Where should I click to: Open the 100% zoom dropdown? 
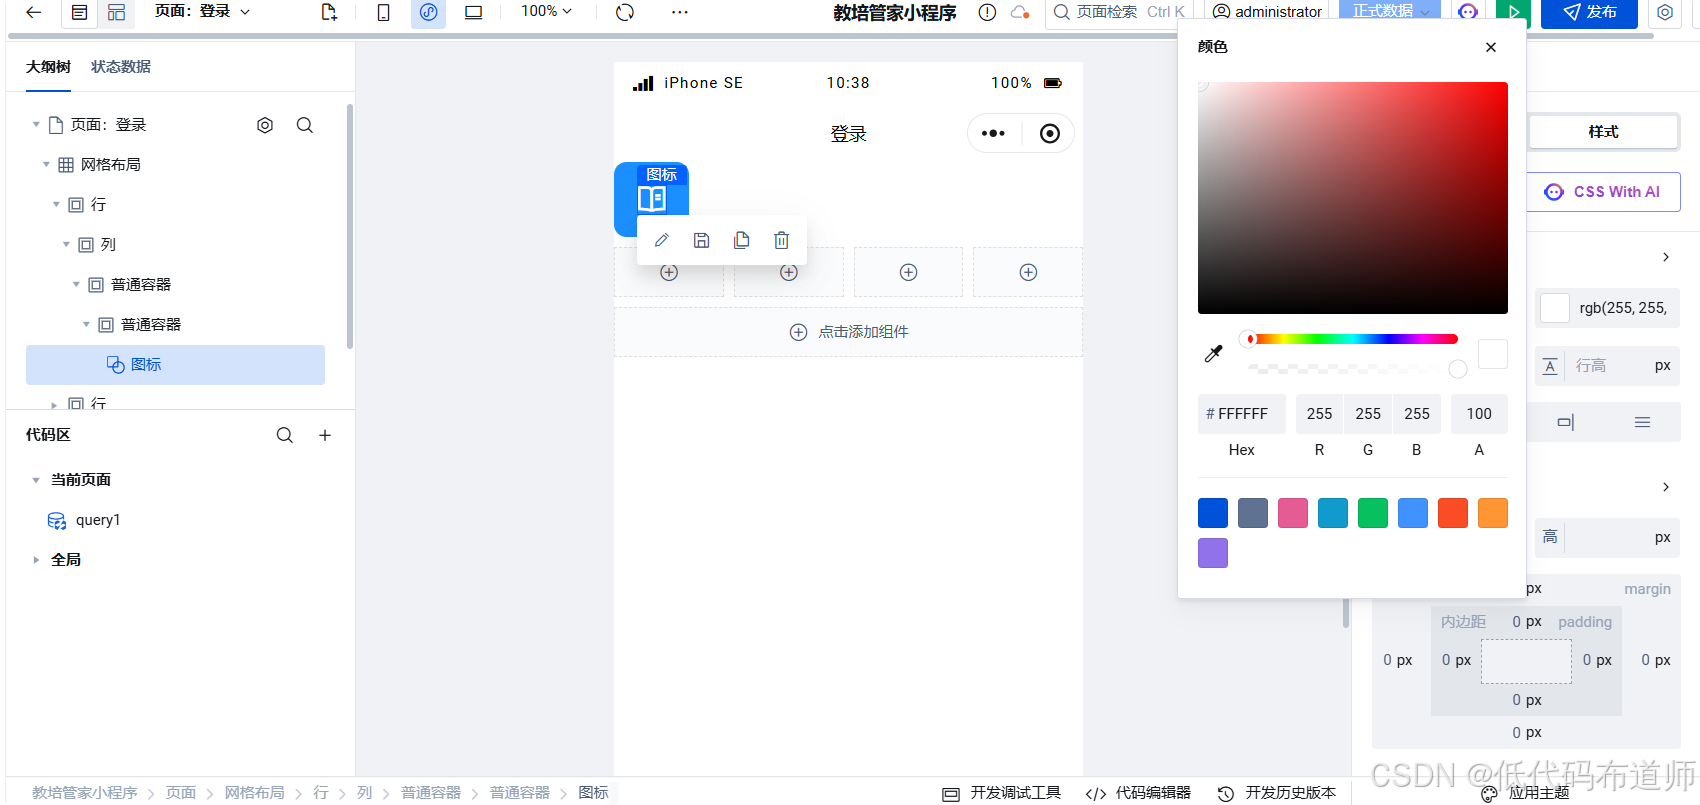tap(546, 11)
